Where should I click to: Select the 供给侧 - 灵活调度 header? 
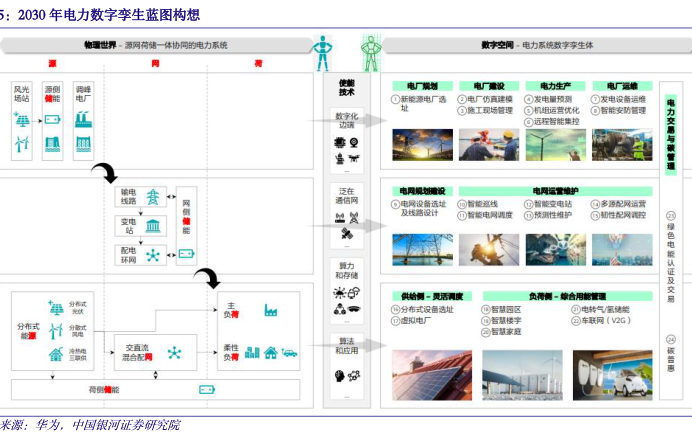(x=432, y=296)
